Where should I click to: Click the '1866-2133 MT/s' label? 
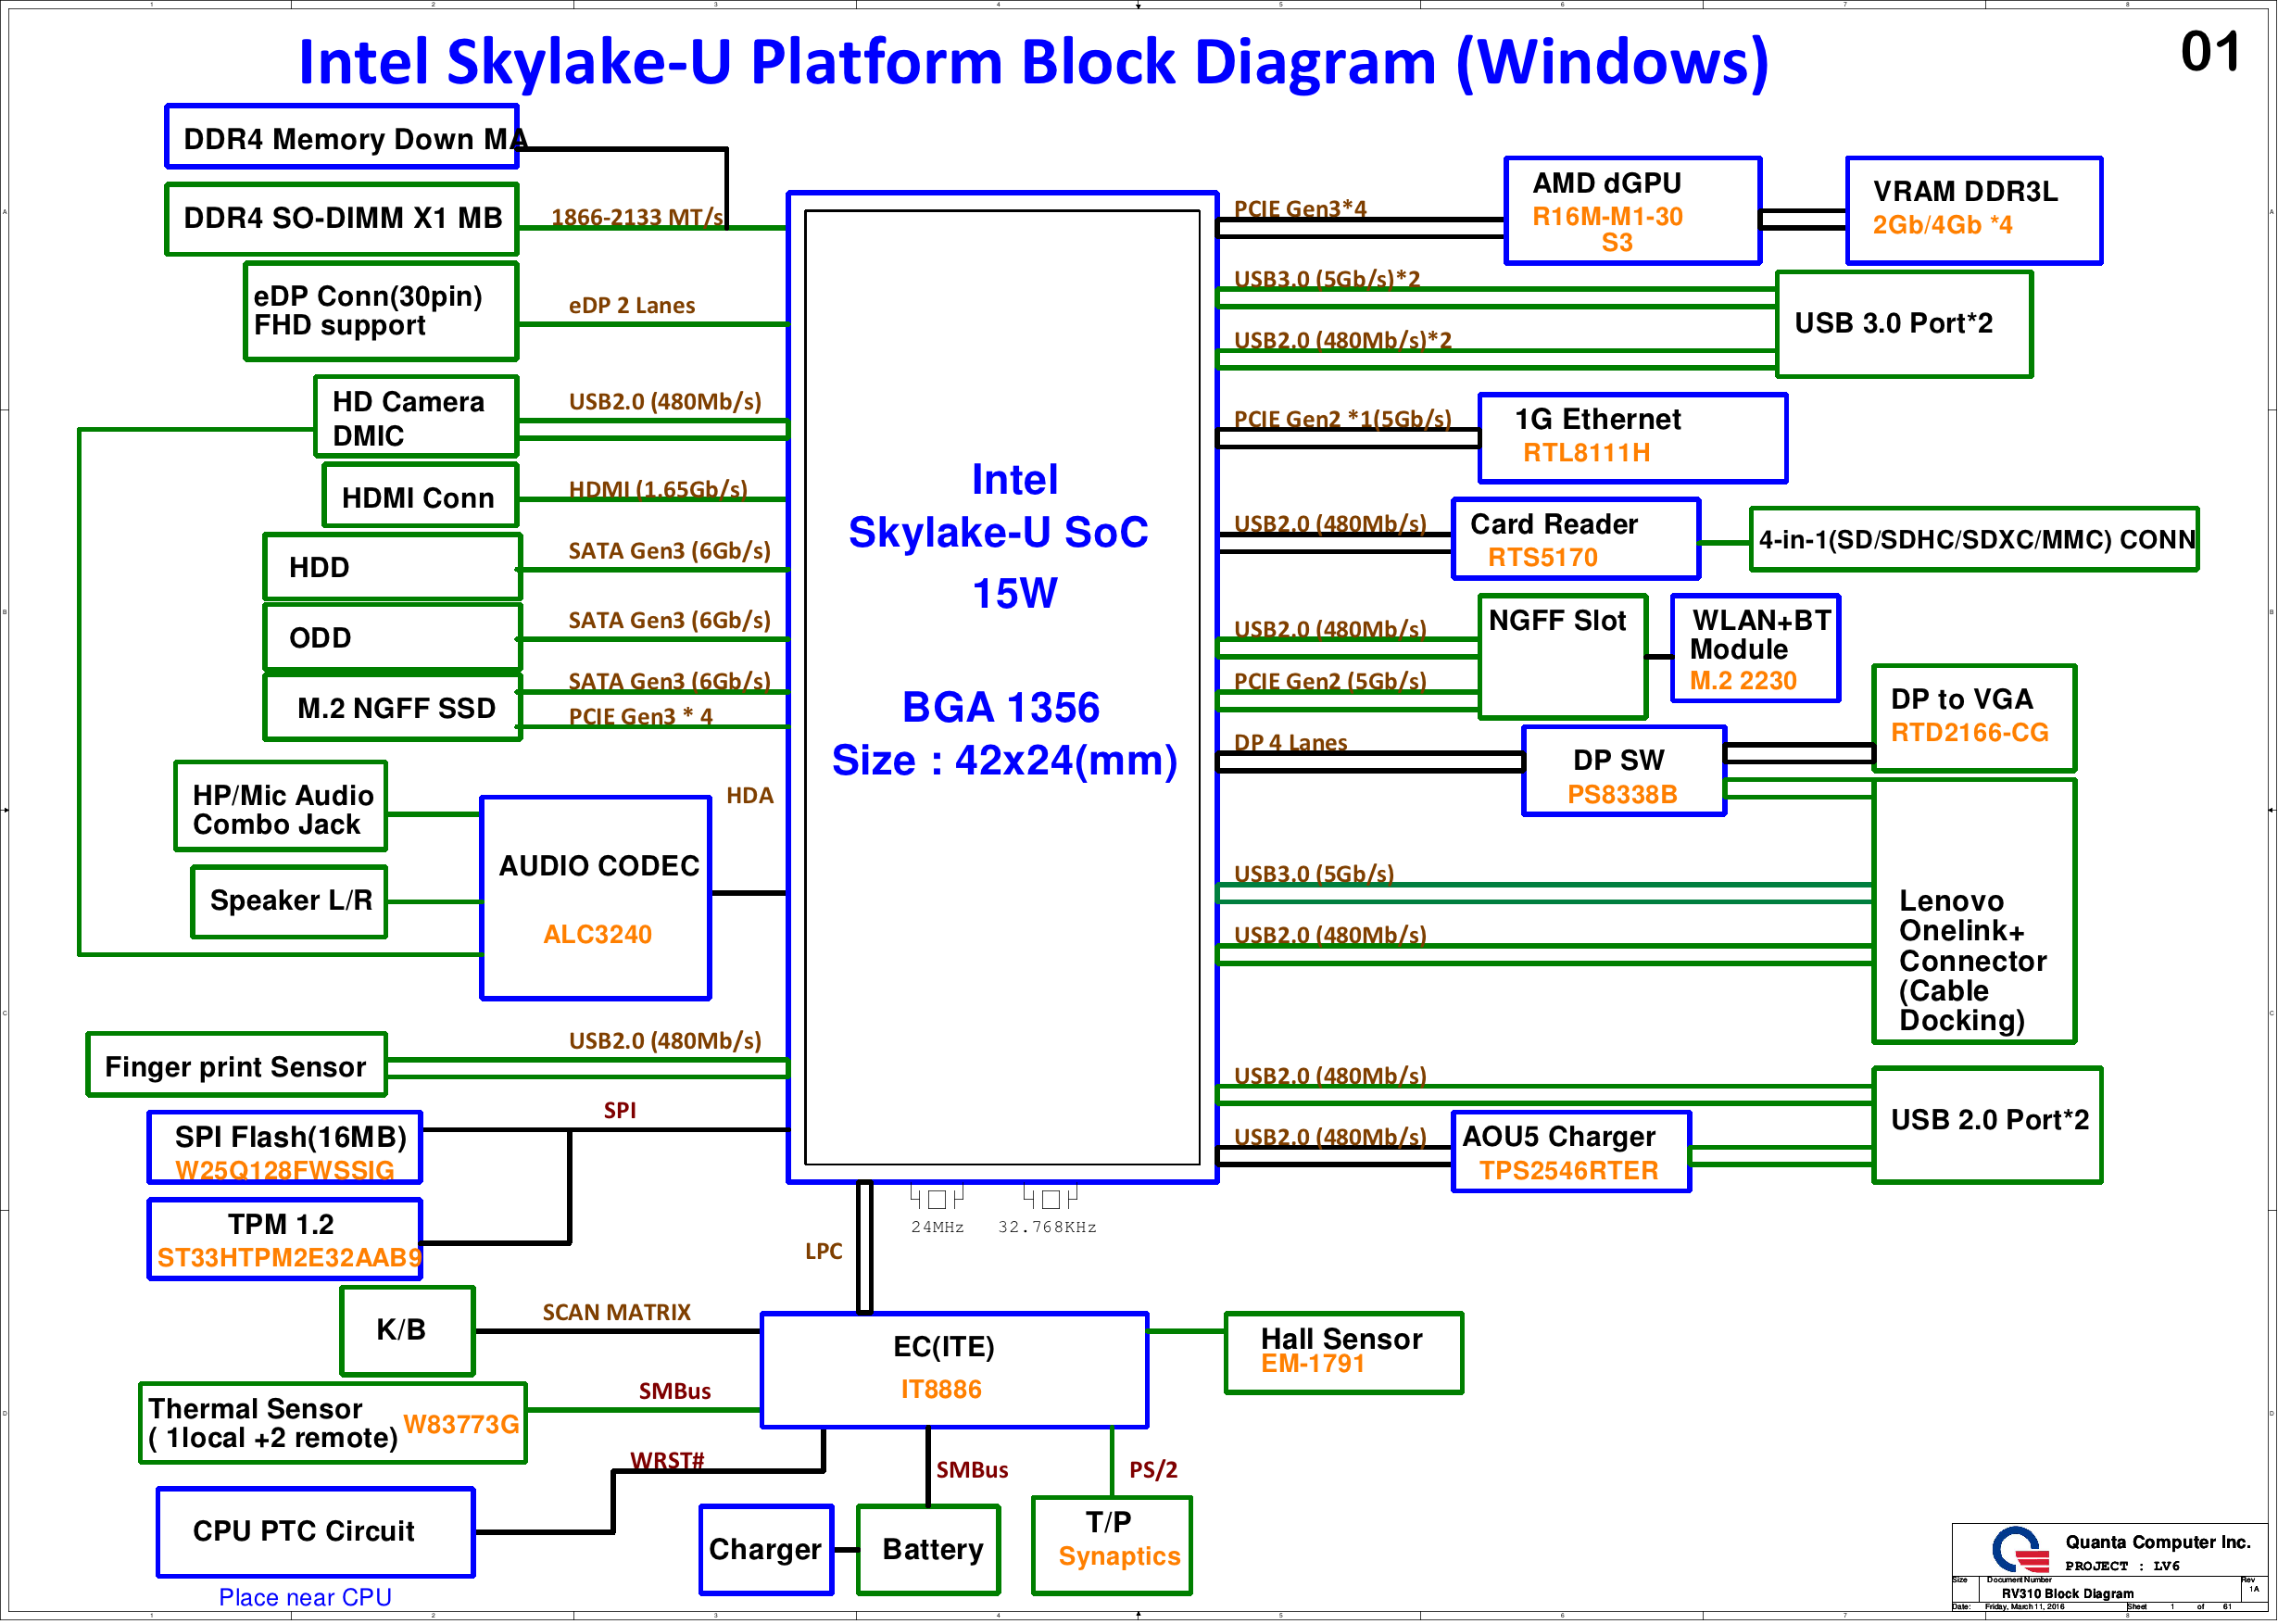pyautogui.click(x=637, y=217)
